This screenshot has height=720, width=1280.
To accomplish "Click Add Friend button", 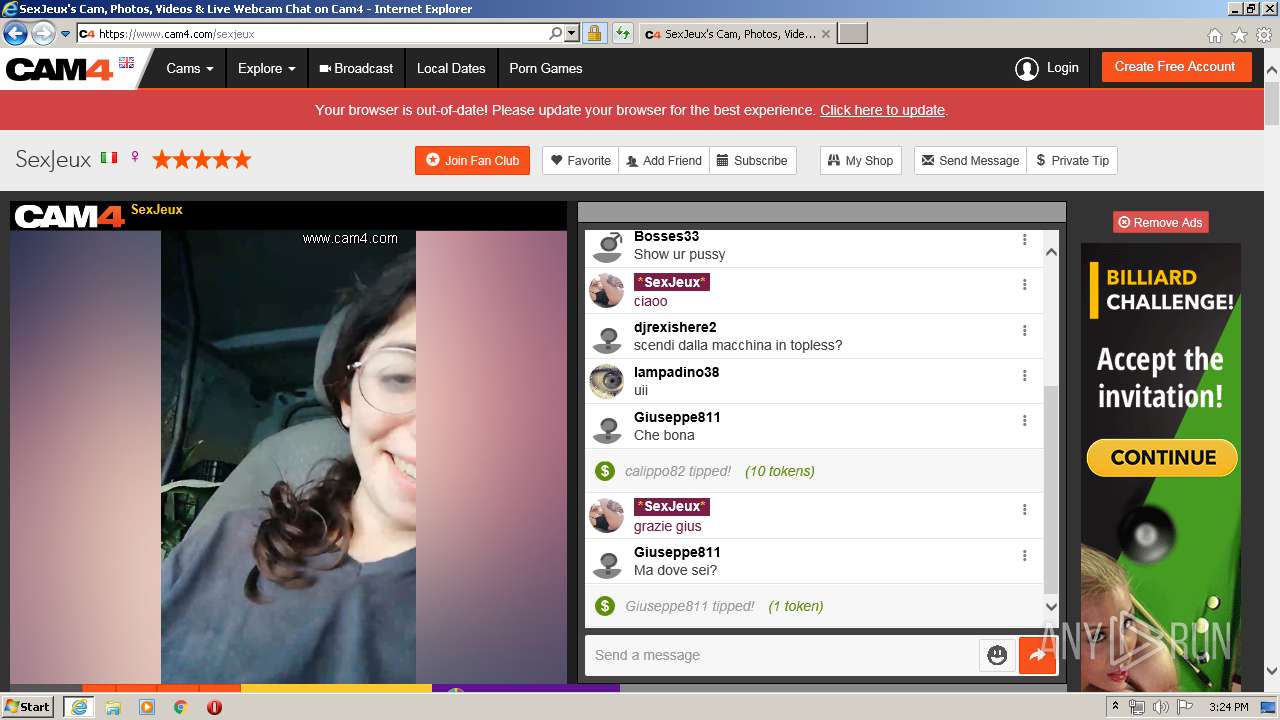I will [x=663, y=160].
